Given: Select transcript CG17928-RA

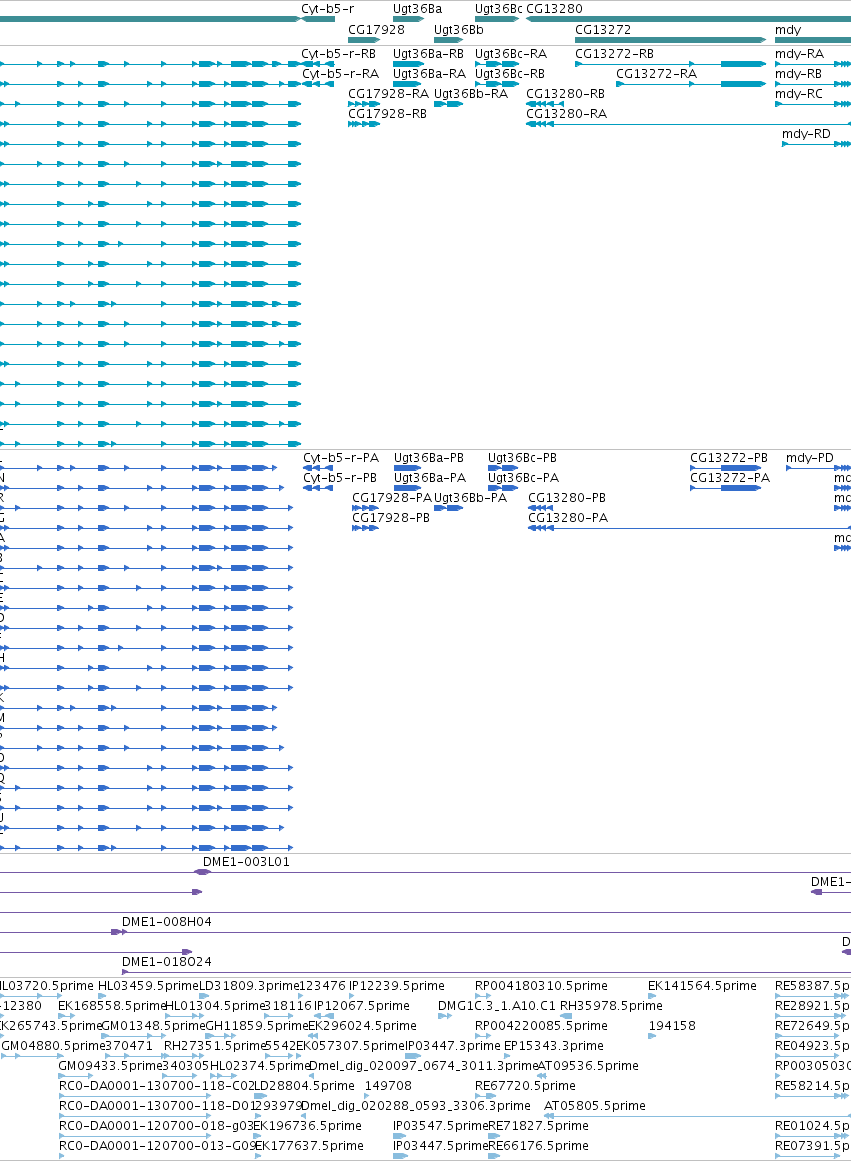Looking at the screenshot, I should coord(388,94).
